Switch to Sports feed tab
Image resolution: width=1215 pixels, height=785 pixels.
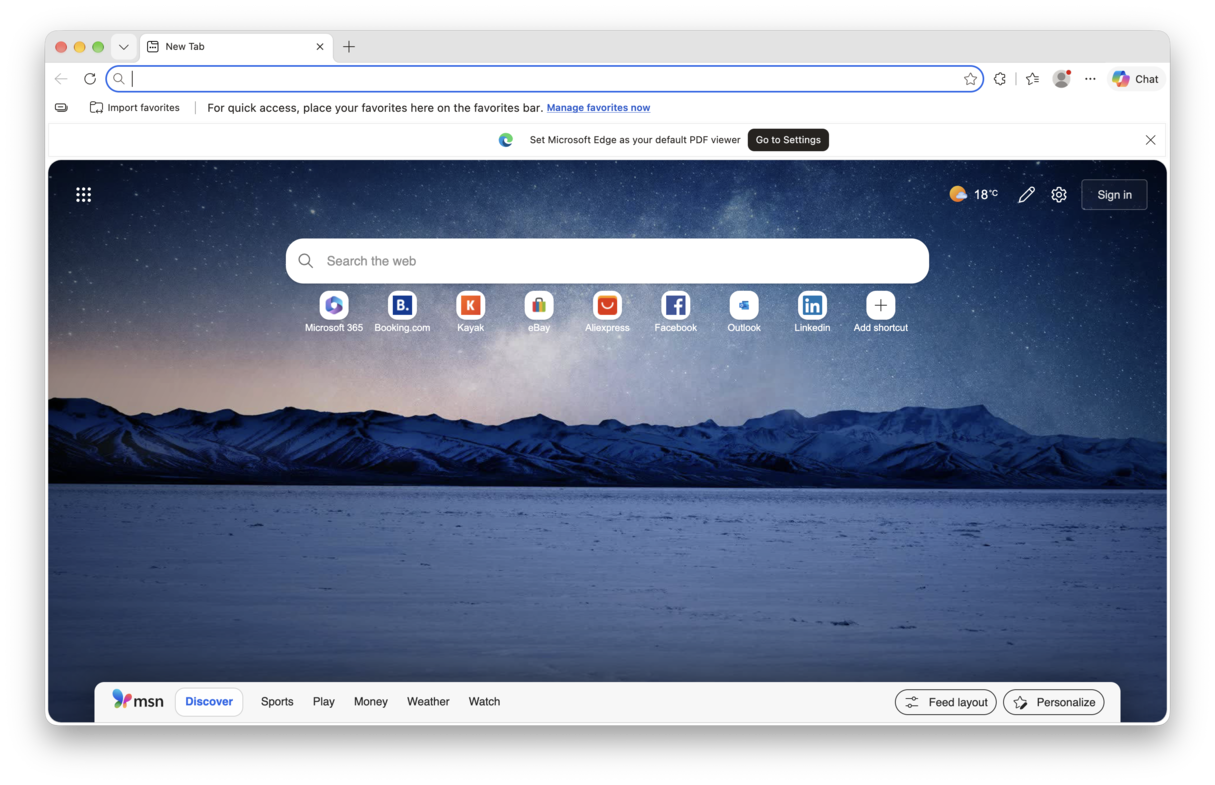tap(277, 702)
